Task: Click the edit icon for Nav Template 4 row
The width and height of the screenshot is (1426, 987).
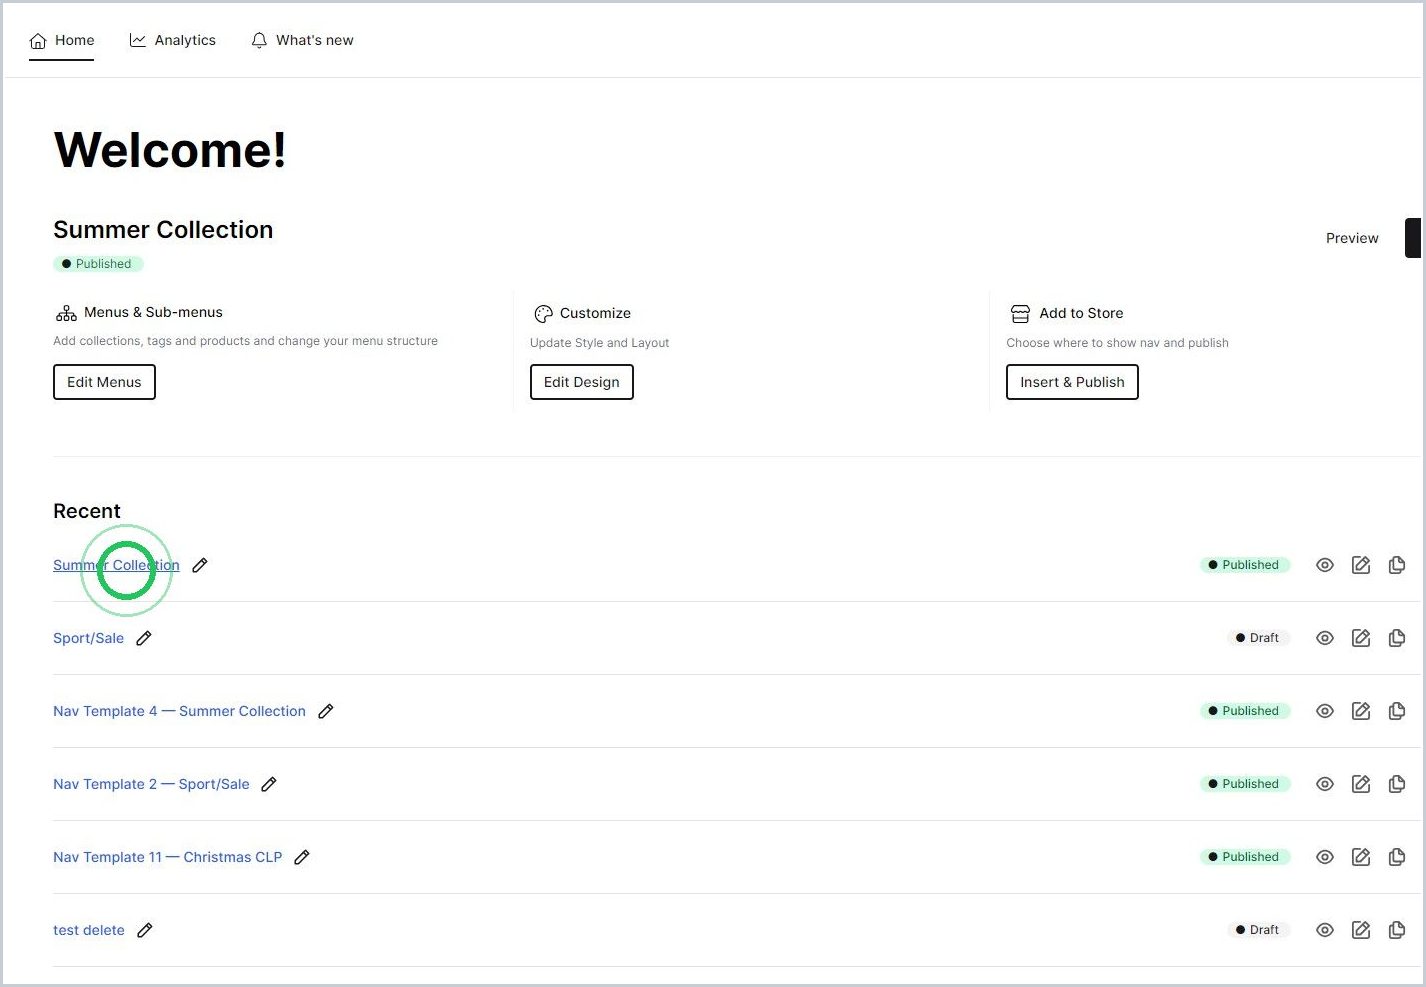Action: [x=1361, y=711]
